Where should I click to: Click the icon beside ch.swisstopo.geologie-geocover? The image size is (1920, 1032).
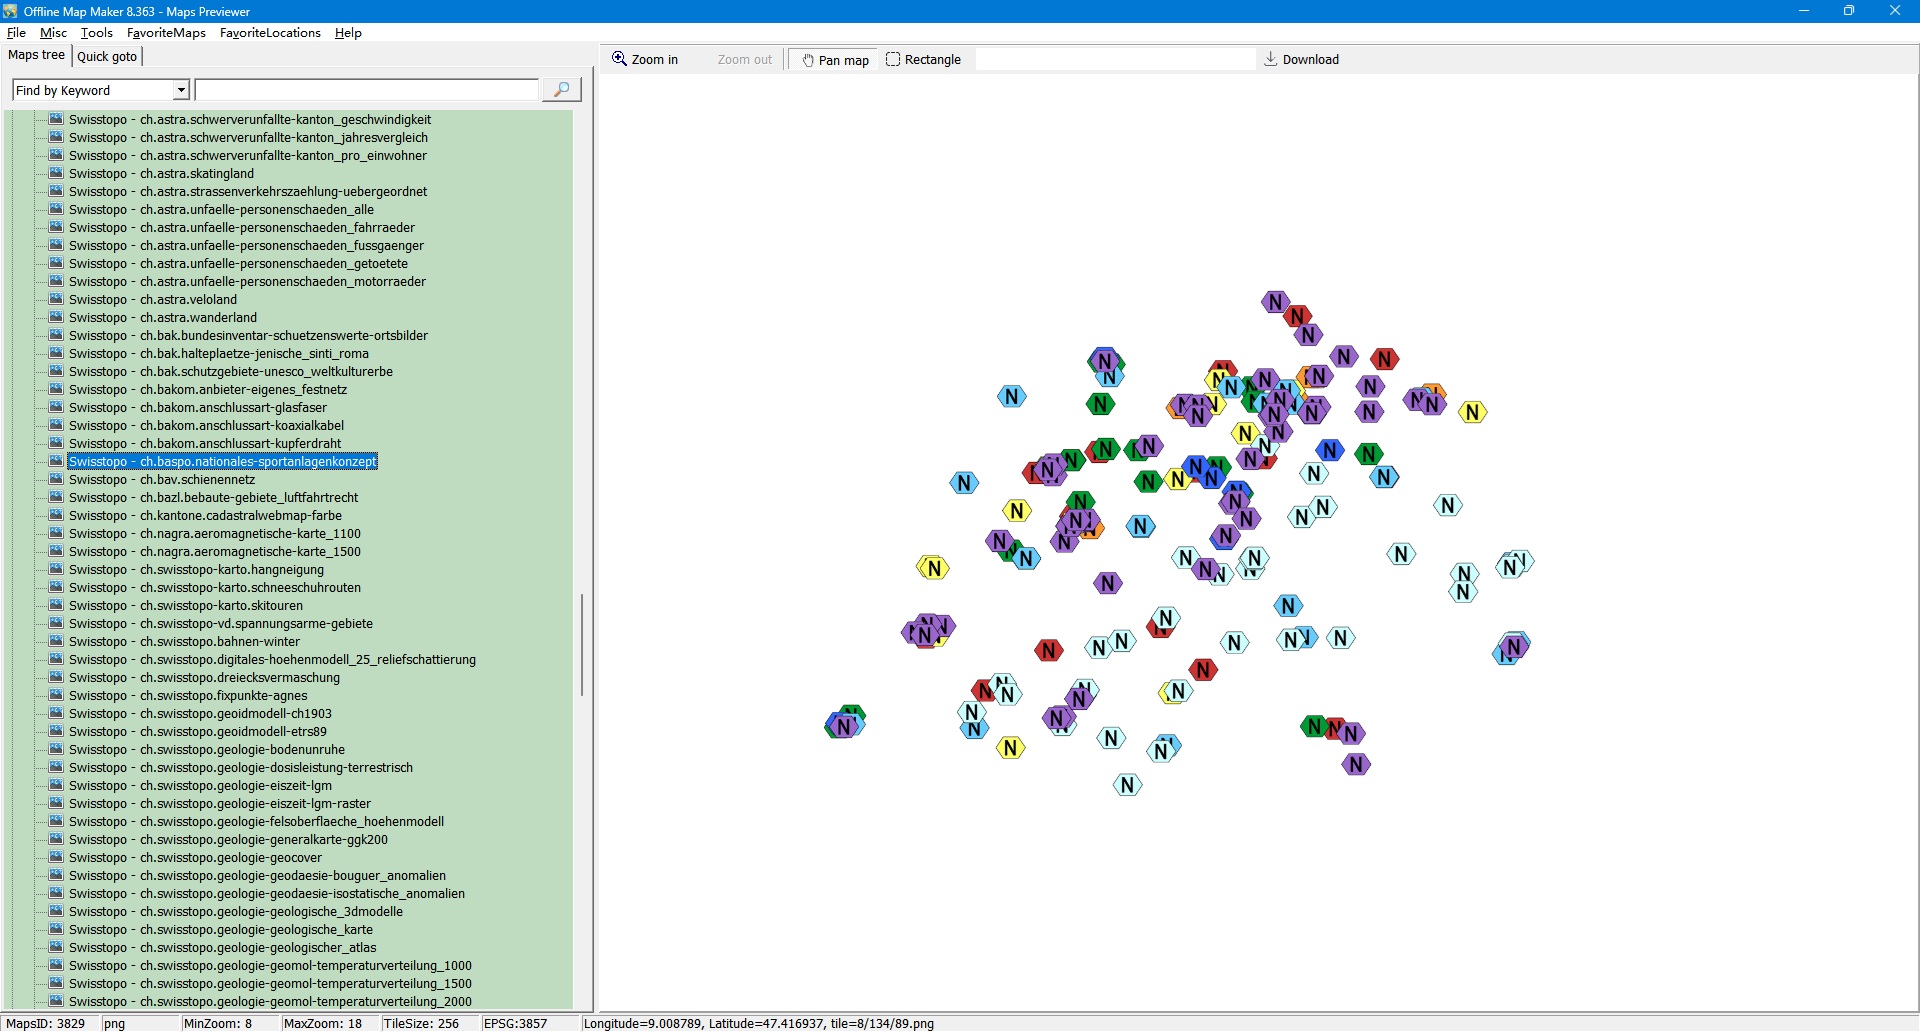pos(57,857)
